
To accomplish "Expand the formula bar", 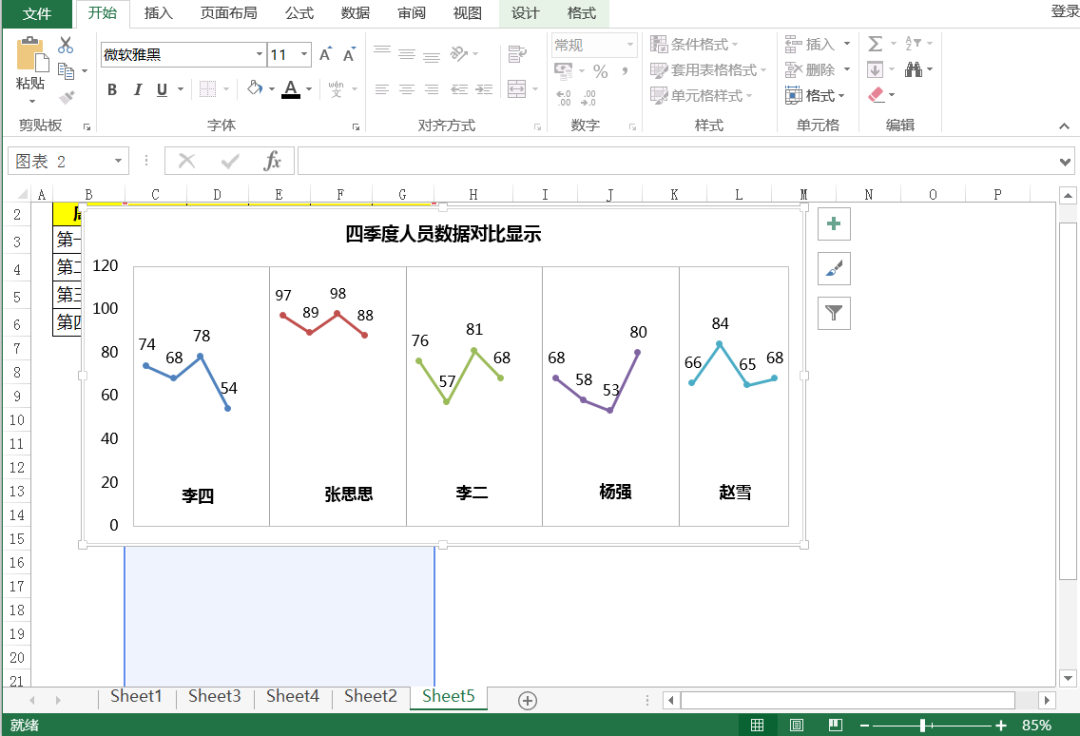I will tap(1065, 162).
